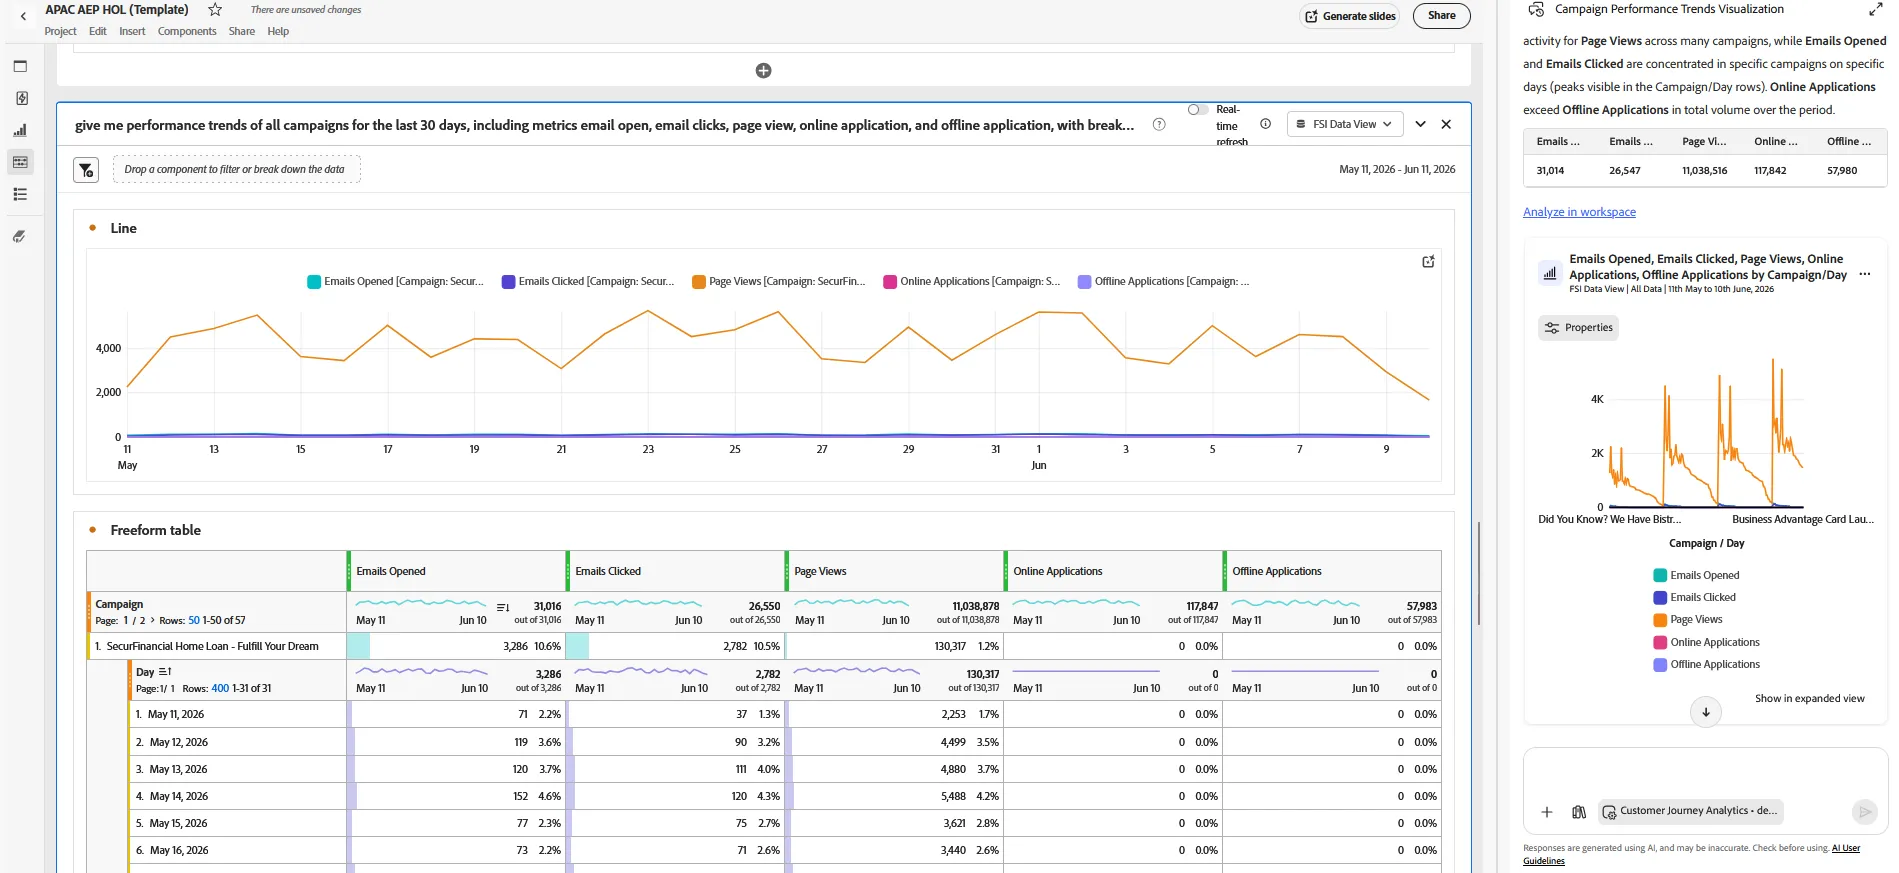Screen dimensions: 1899x873
Task: Open the Insert menu
Action: point(132,31)
